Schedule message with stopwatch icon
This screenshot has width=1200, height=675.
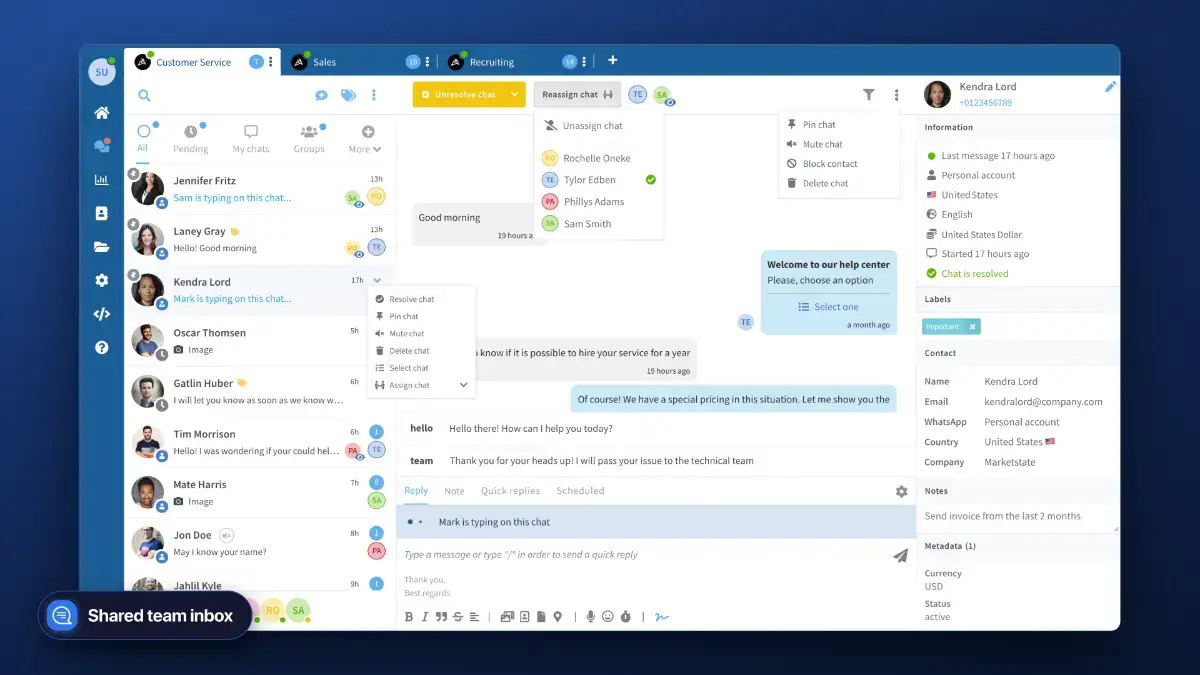pyautogui.click(x=626, y=617)
